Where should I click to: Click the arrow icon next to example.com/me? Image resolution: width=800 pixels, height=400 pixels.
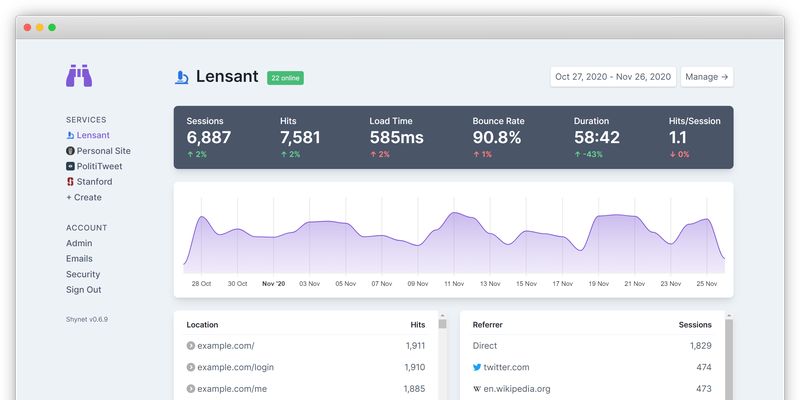[191, 389]
